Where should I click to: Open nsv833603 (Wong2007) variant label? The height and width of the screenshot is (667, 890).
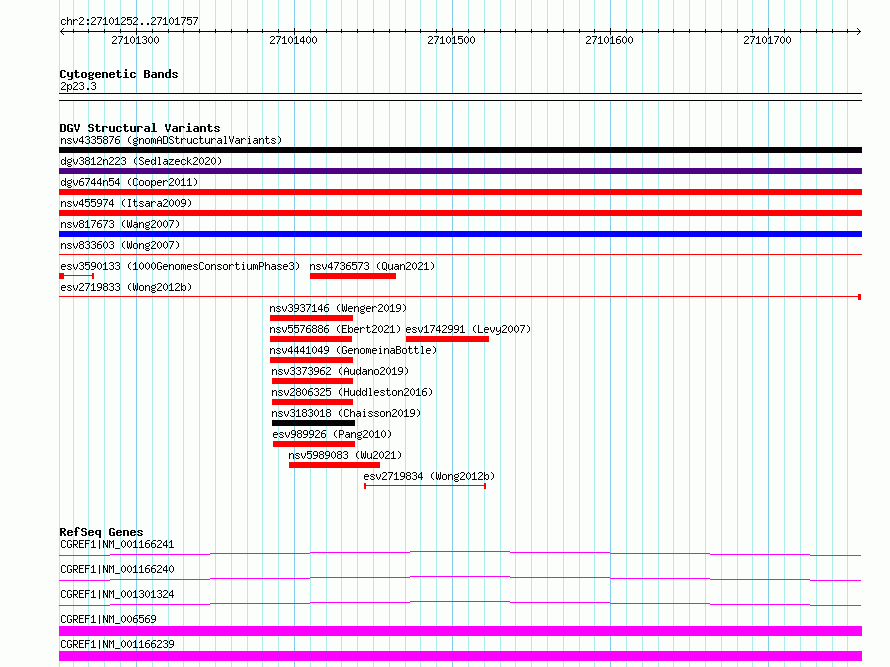[x=120, y=245]
